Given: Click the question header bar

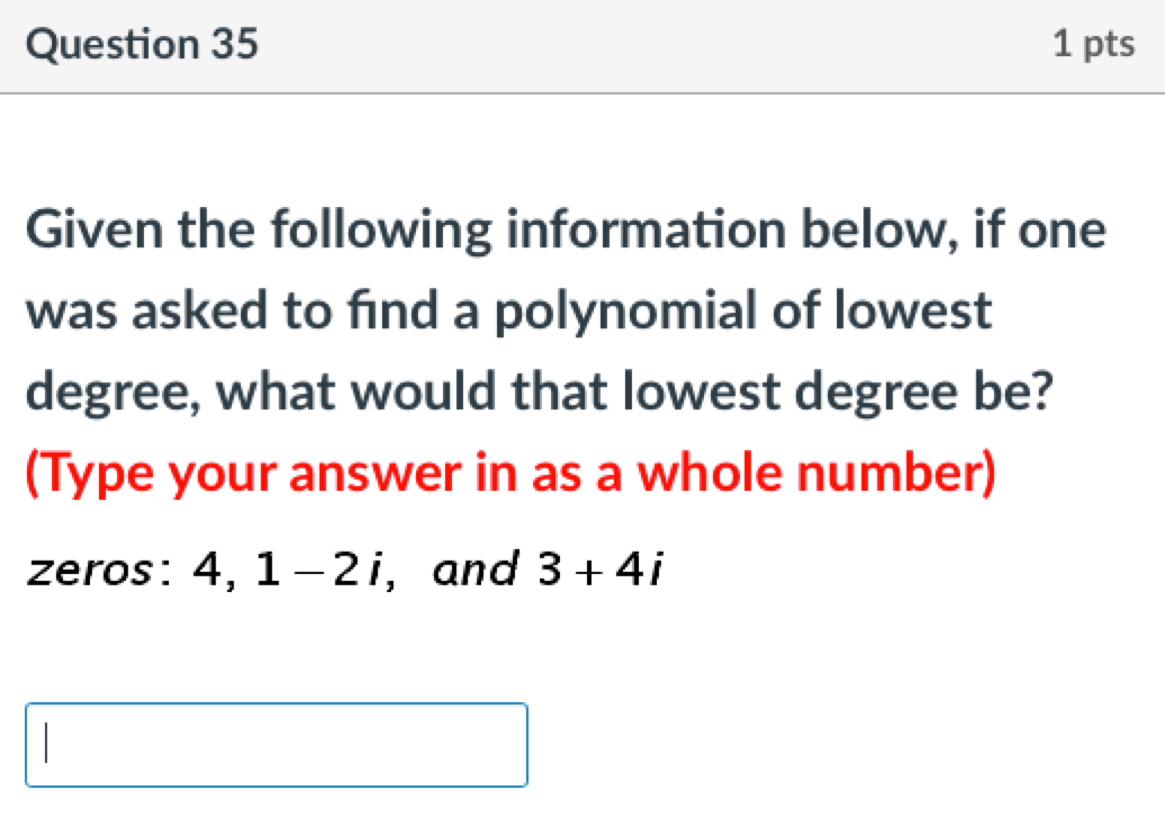Looking at the screenshot, I should coord(582,45).
